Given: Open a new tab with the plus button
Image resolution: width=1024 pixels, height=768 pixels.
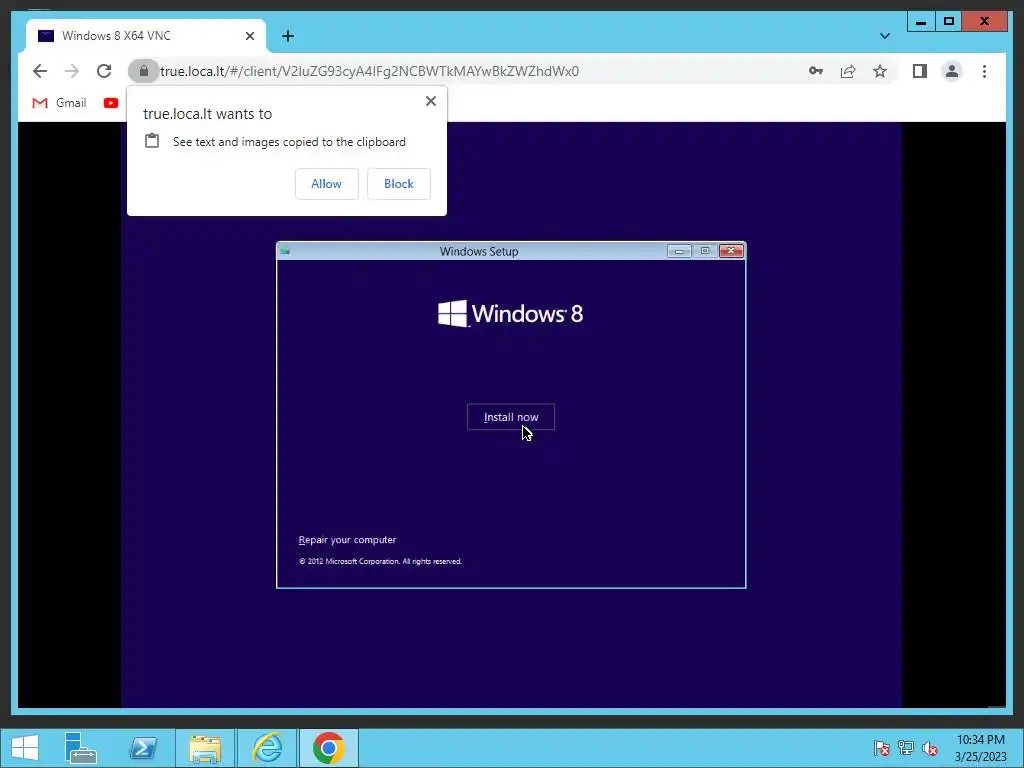Looking at the screenshot, I should (x=288, y=36).
